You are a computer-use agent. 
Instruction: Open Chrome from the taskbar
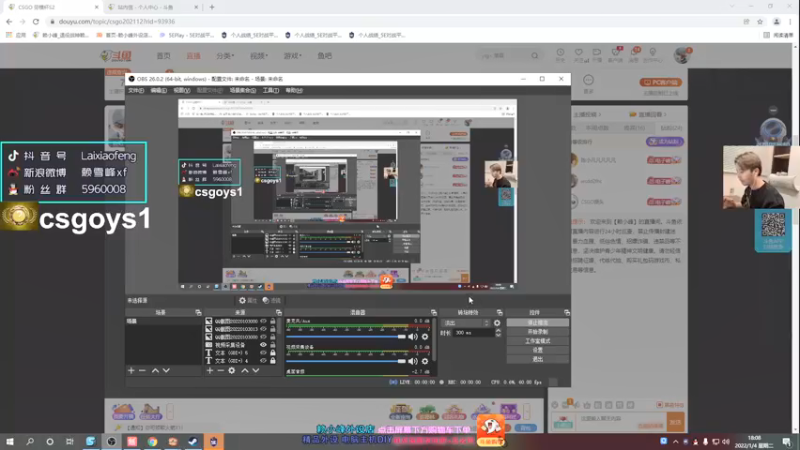tap(152, 442)
